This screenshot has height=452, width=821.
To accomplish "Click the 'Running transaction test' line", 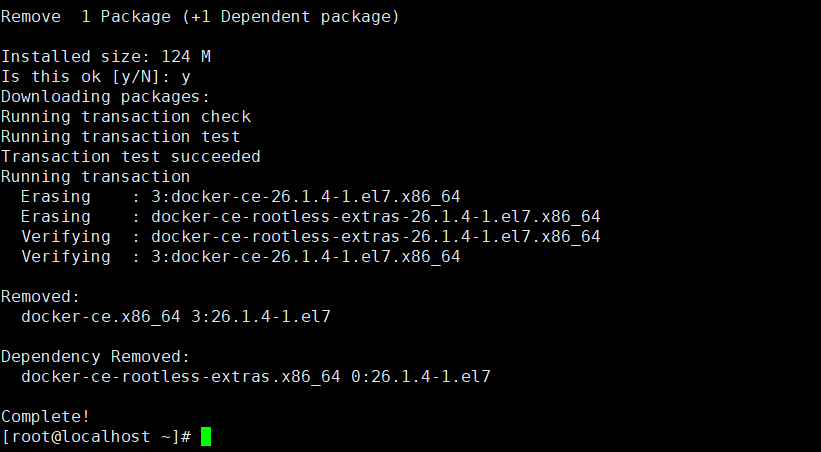I will (120, 137).
